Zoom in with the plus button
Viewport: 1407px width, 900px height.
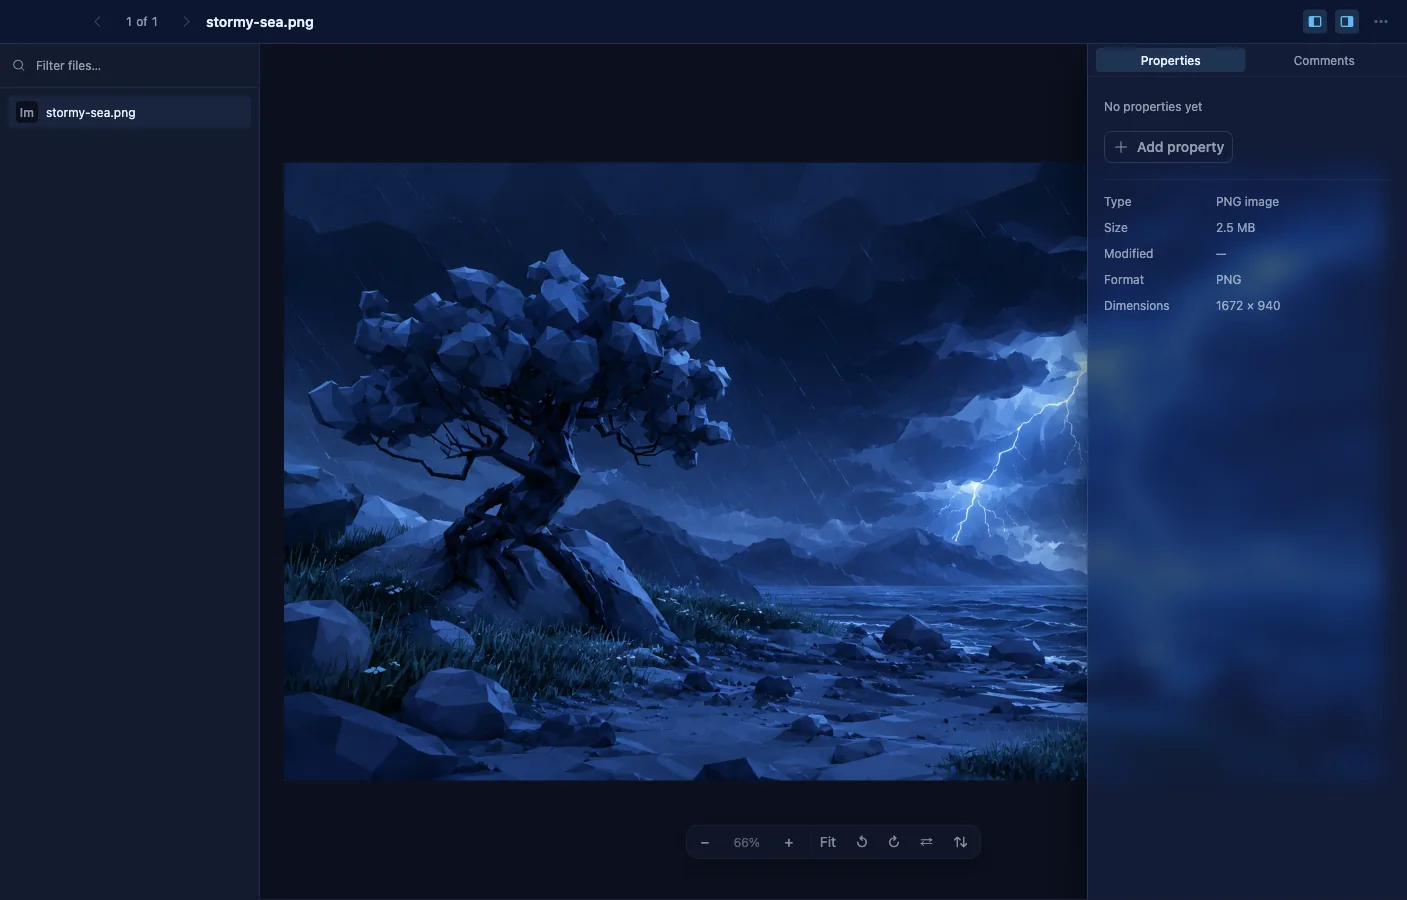point(789,842)
